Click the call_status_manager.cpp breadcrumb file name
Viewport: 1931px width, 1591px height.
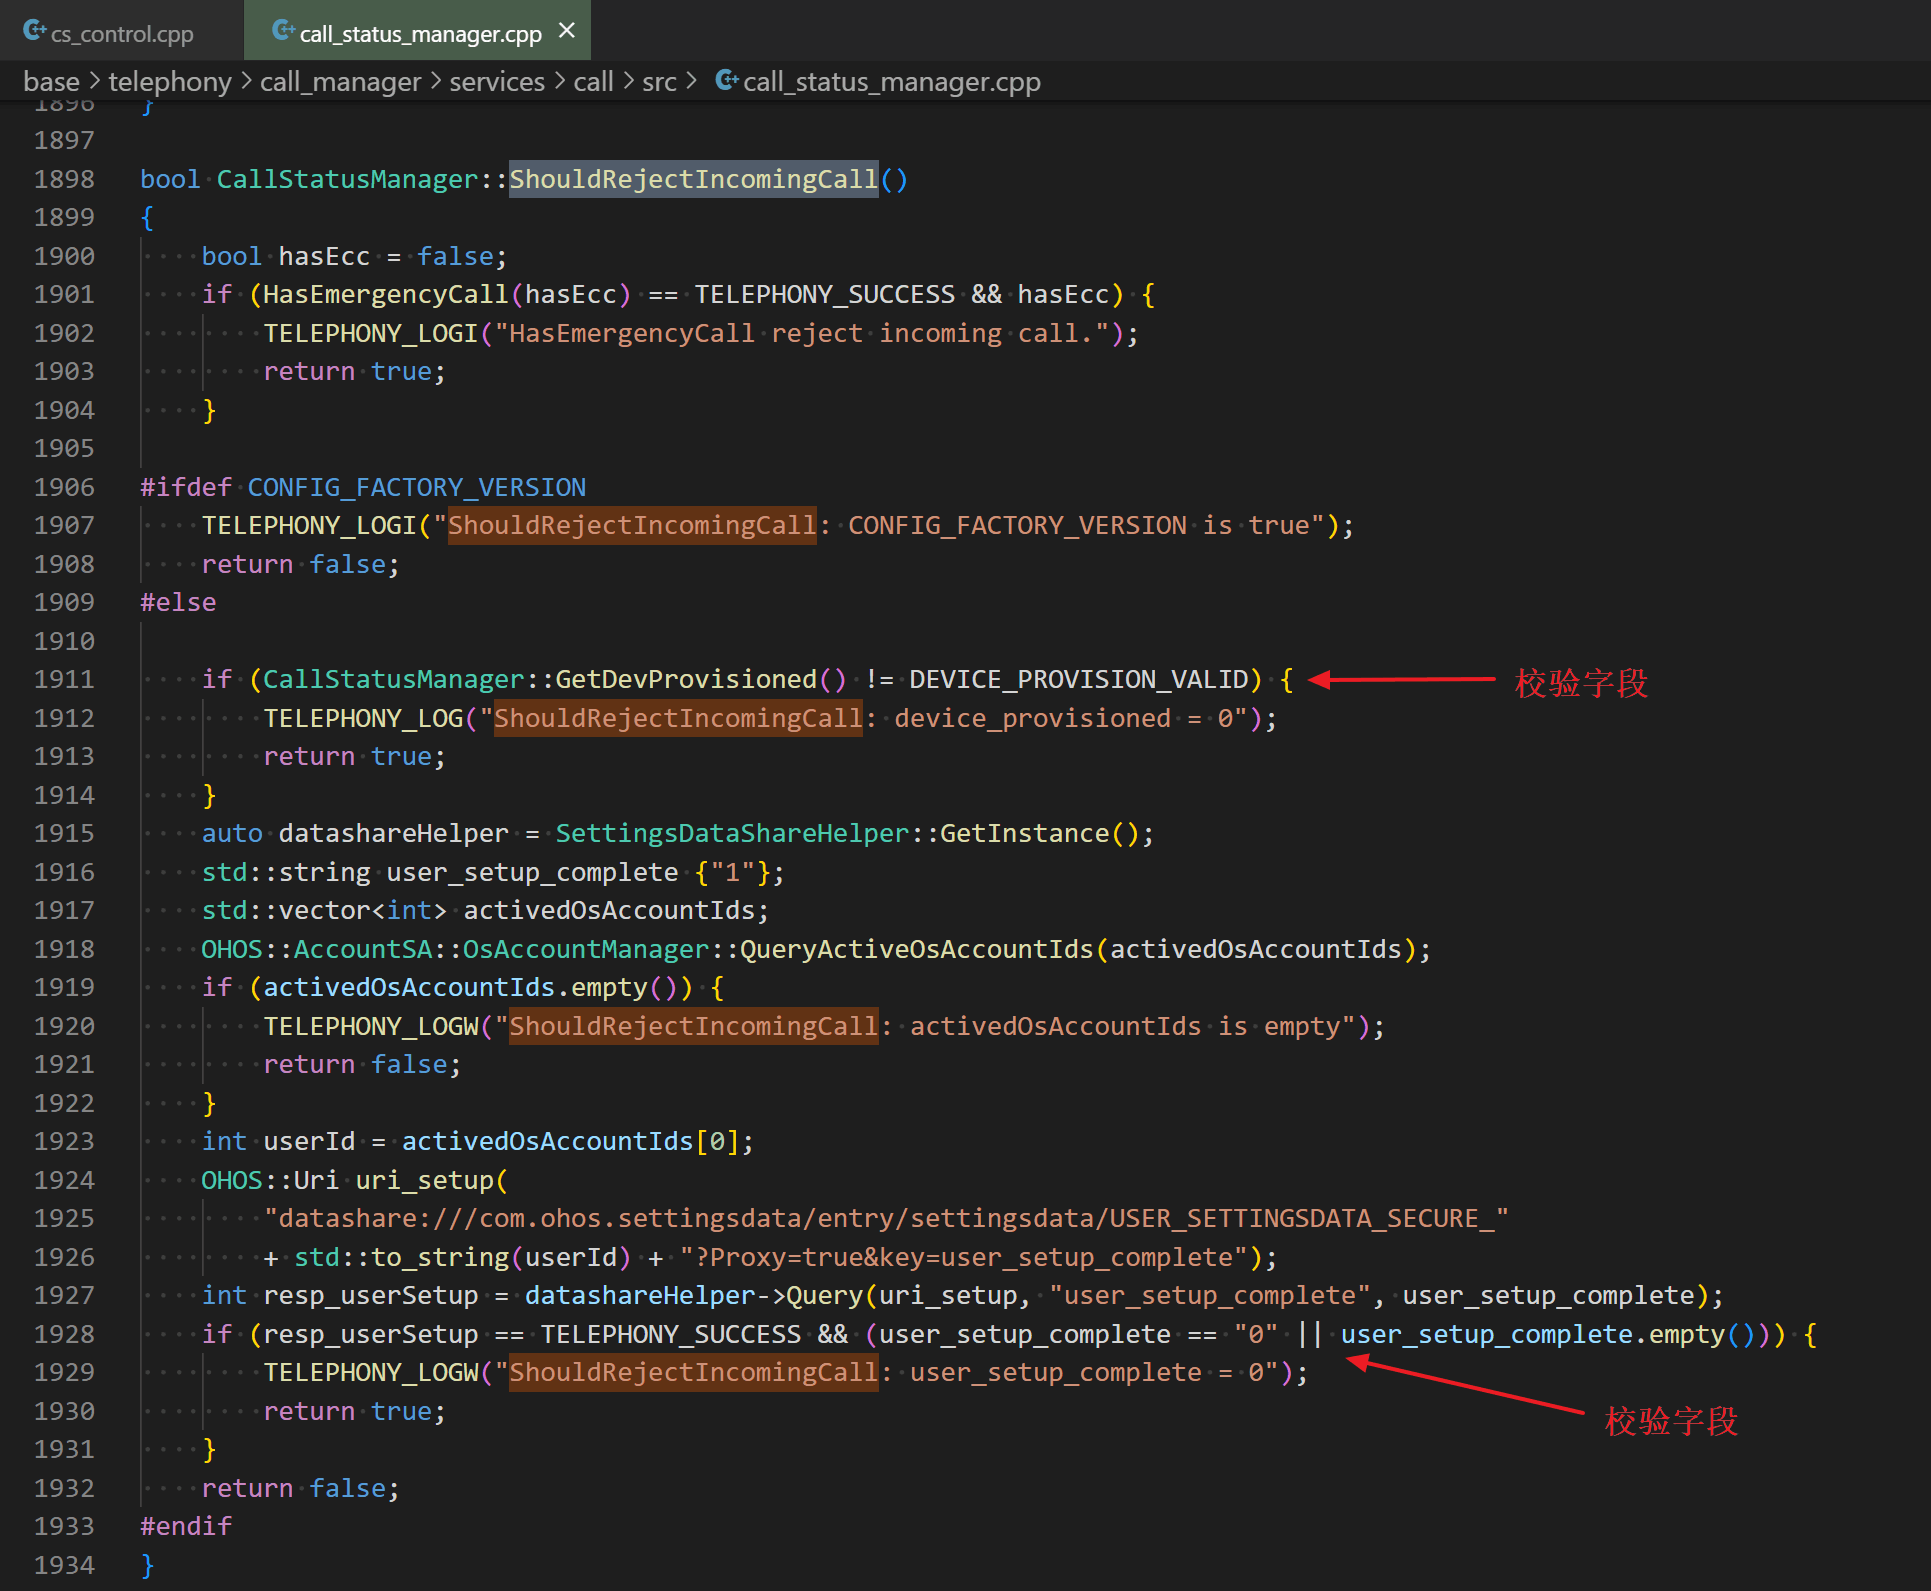click(x=891, y=81)
